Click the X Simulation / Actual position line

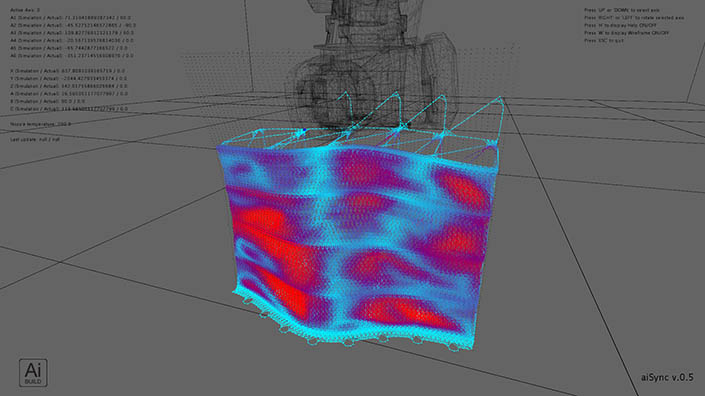pos(67,71)
